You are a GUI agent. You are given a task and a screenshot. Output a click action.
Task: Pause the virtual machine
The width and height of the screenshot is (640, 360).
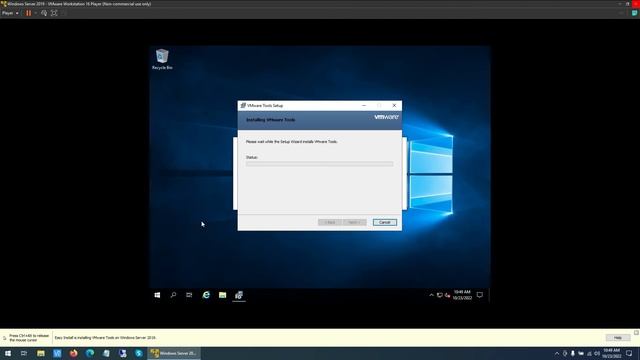[29, 13]
